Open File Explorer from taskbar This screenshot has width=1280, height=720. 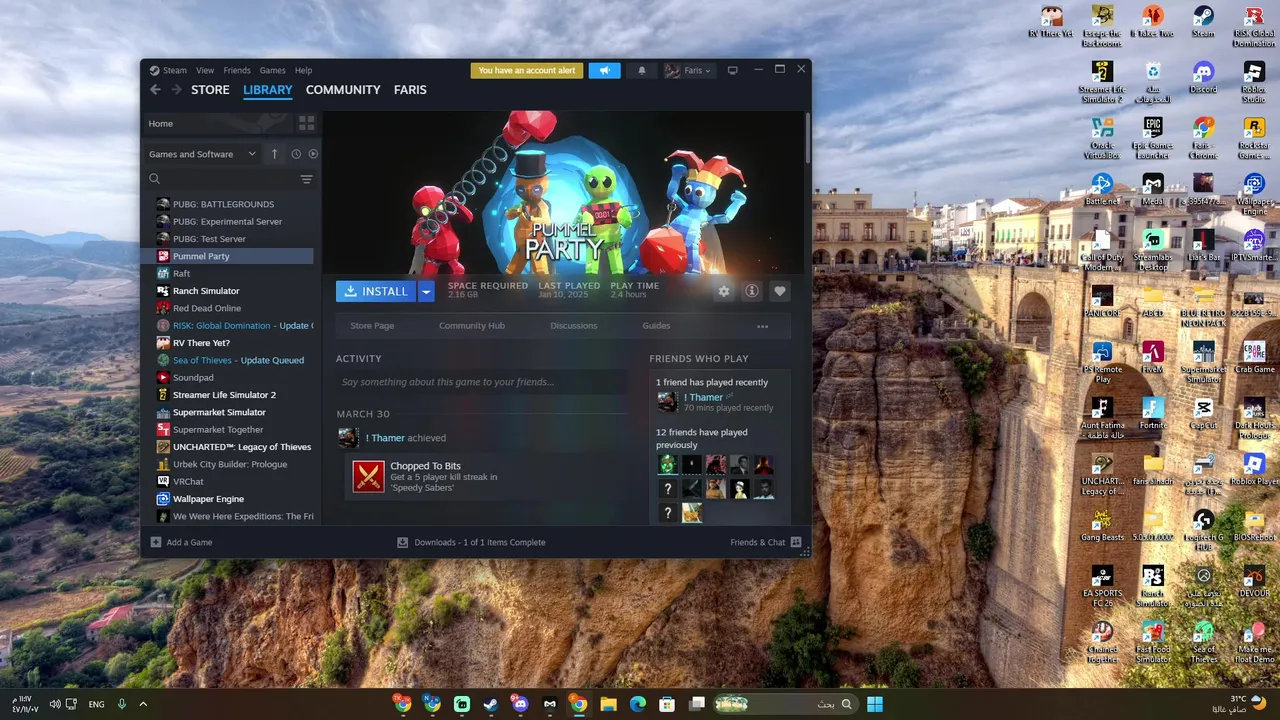608,704
